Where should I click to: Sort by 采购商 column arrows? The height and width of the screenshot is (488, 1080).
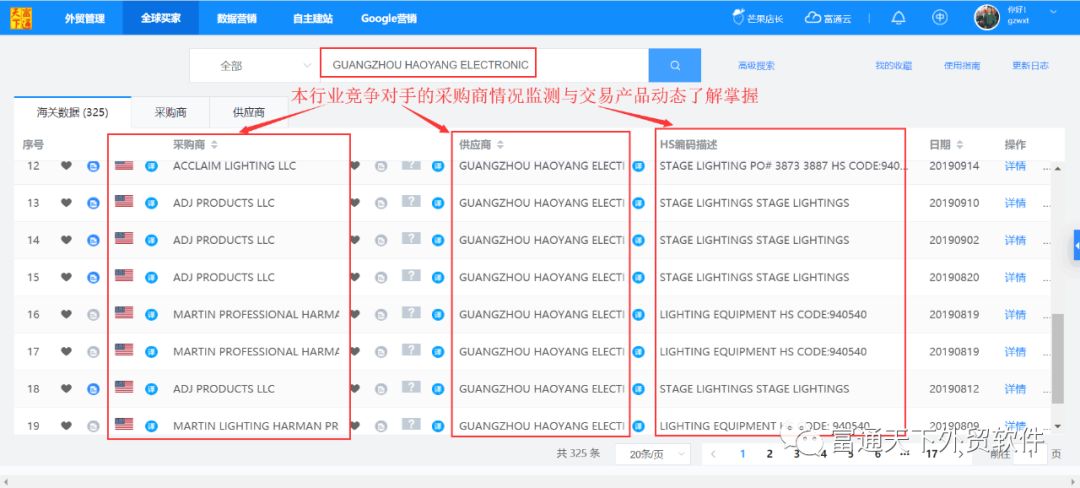(214, 145)
